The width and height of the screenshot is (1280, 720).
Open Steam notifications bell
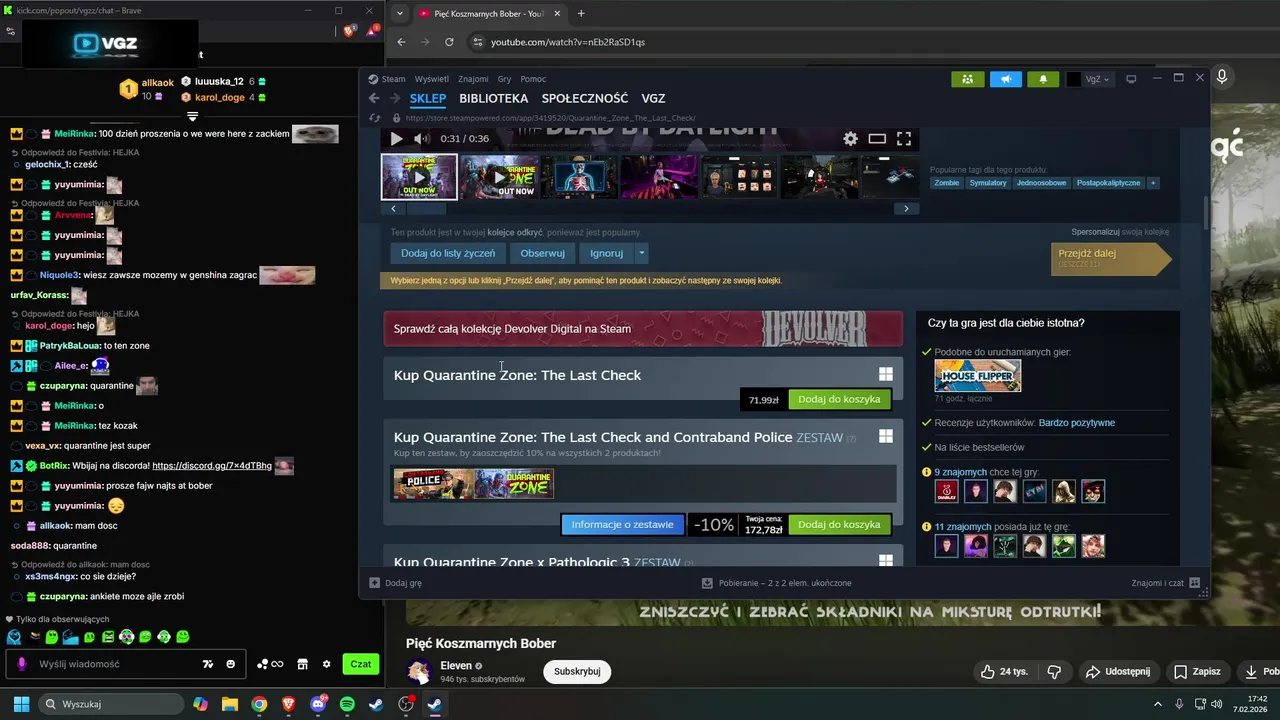pyautogui.click(x=1043, y=79)
